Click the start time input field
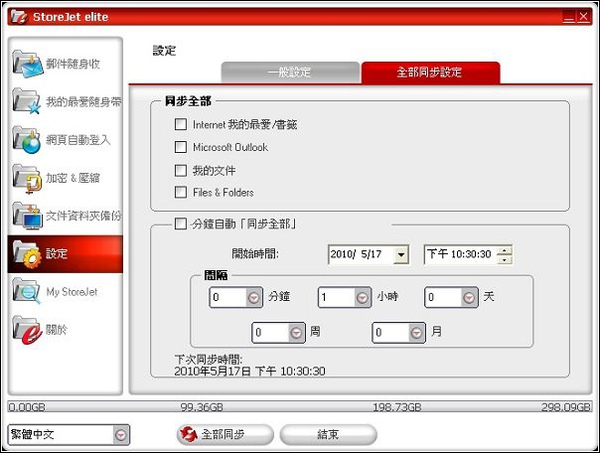Viewport: 600px width, 453px height. click(x=460, y=255)
